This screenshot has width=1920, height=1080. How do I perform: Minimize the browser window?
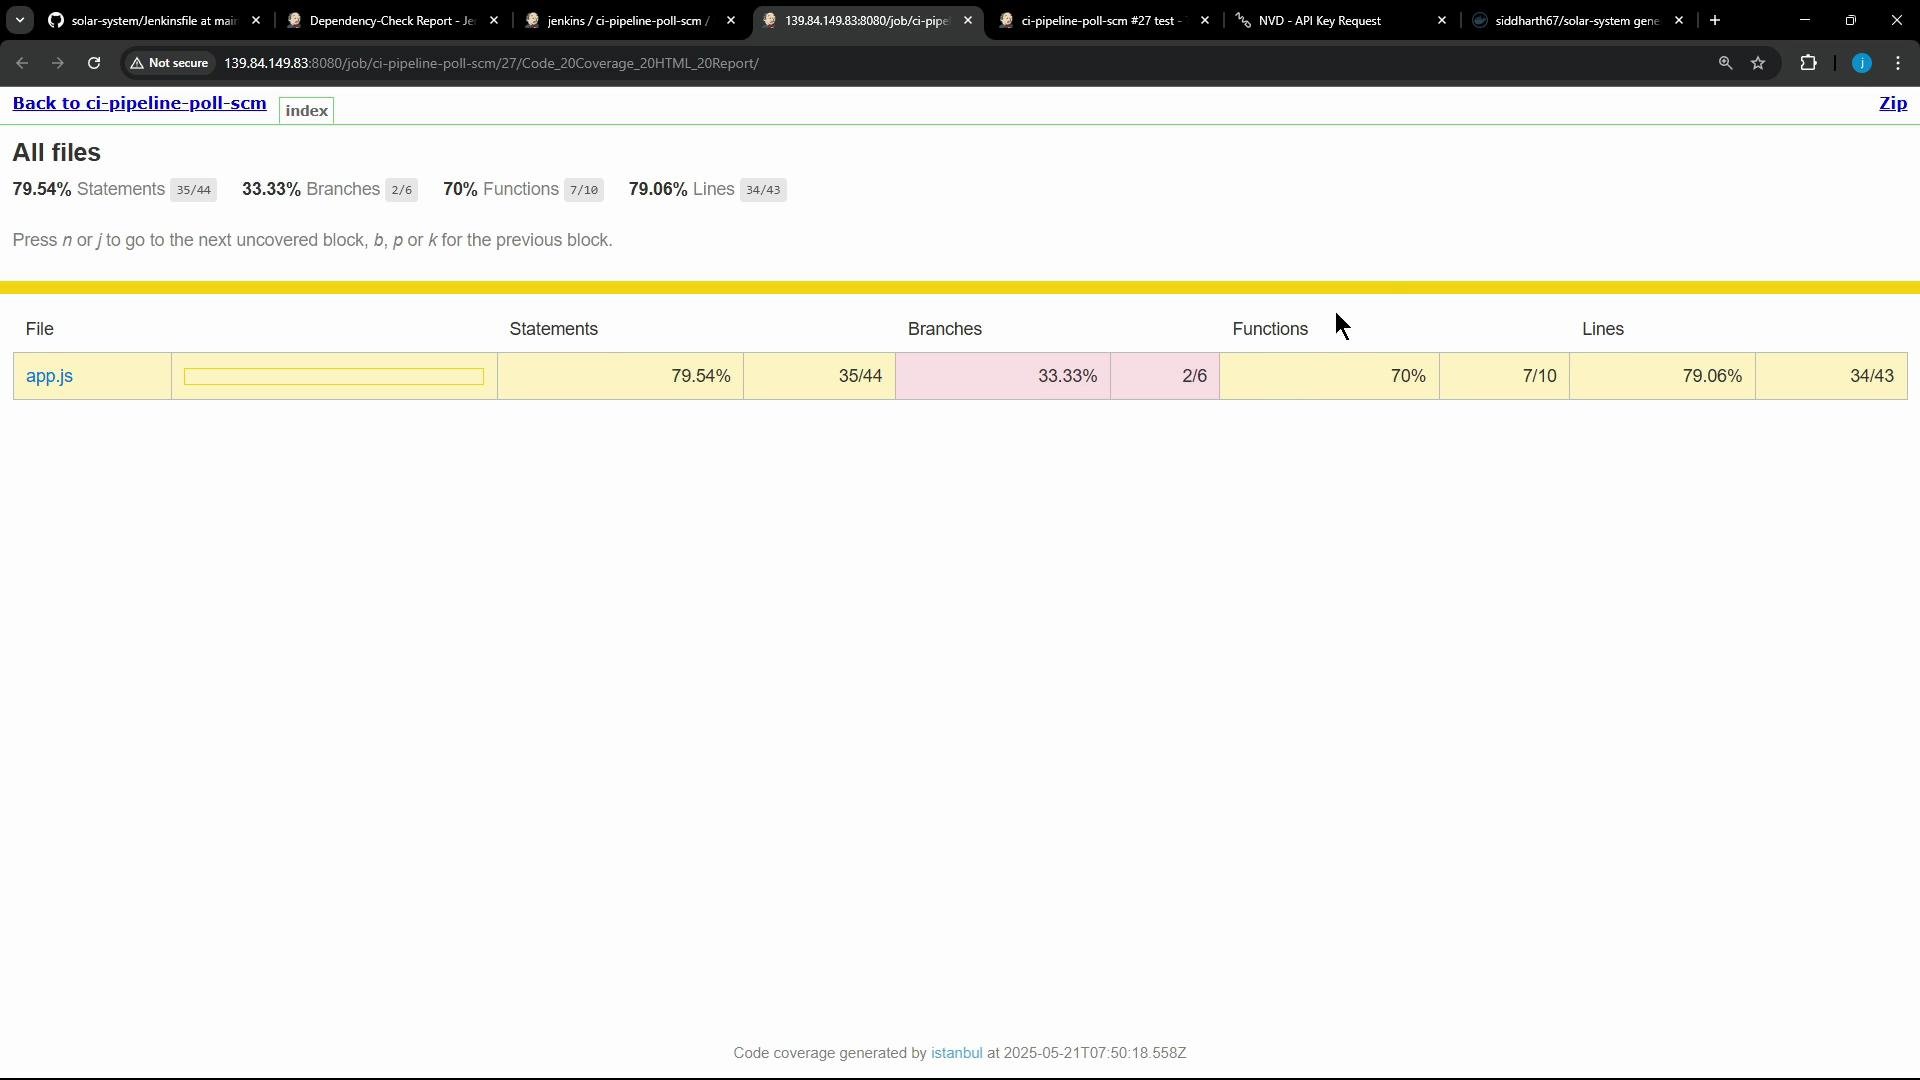[x=1805, y=20]
